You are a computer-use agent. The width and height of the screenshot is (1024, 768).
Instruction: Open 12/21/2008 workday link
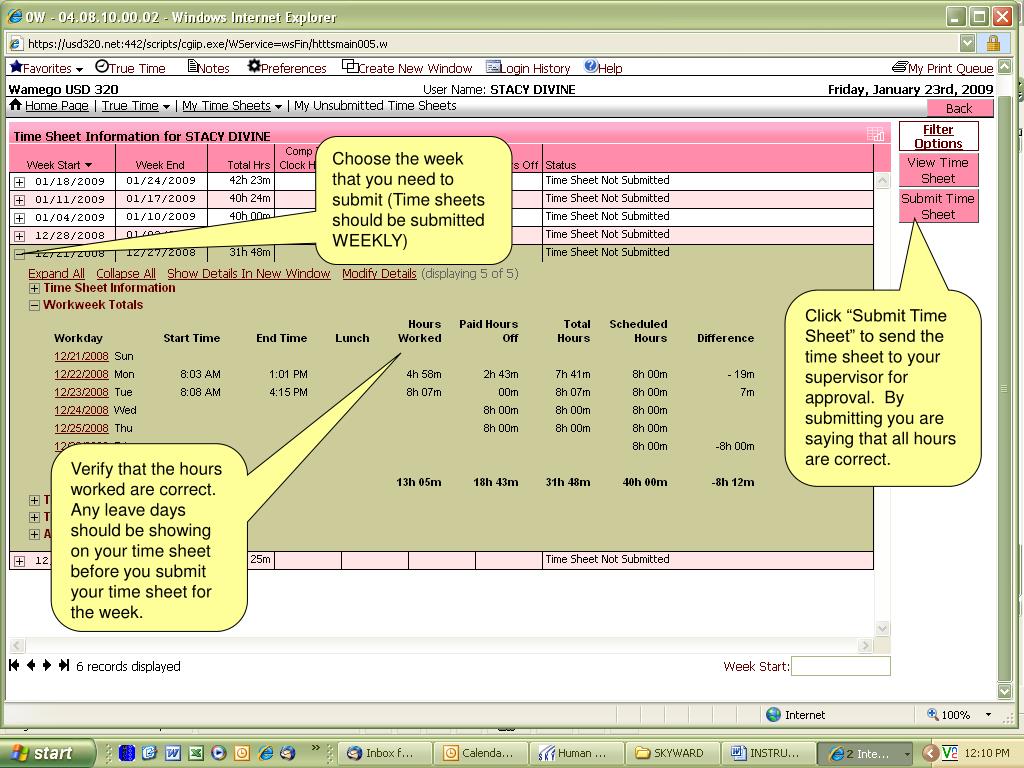(81, 357)
